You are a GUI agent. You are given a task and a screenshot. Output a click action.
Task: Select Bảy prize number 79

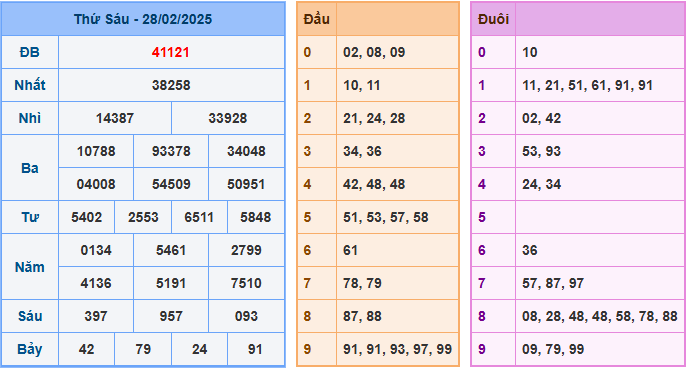143,349
